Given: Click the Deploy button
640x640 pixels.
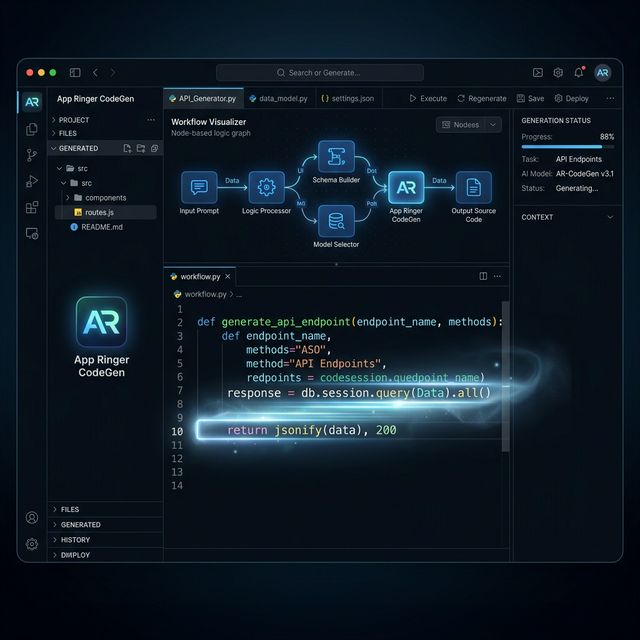Looking at the screenshot, I should [x=571, y=98].
